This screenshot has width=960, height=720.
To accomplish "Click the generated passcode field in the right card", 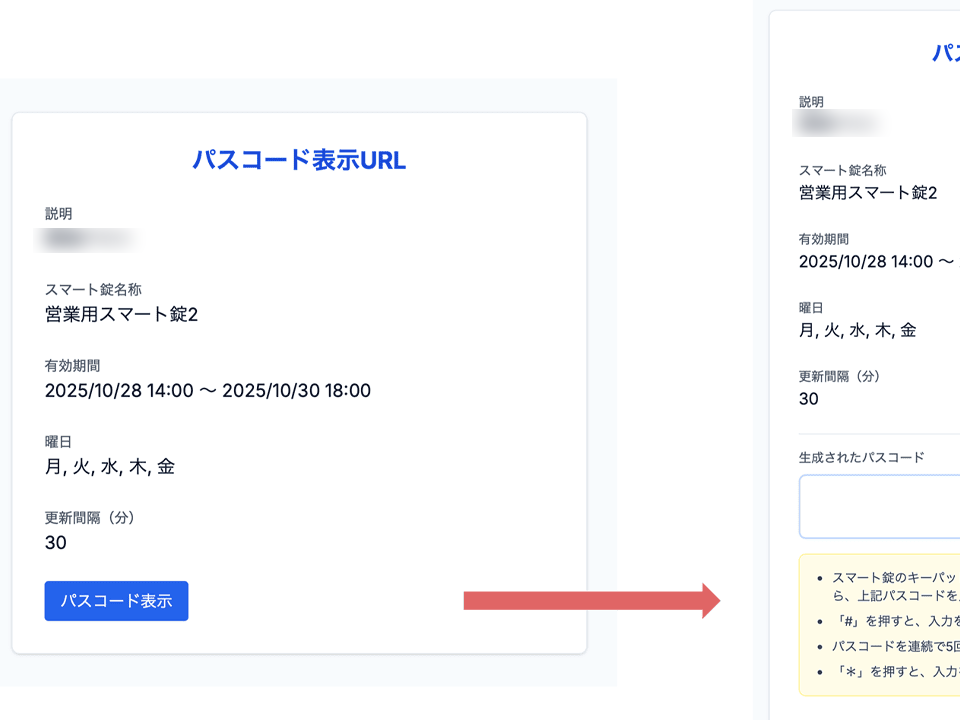I will coord(880,507).
